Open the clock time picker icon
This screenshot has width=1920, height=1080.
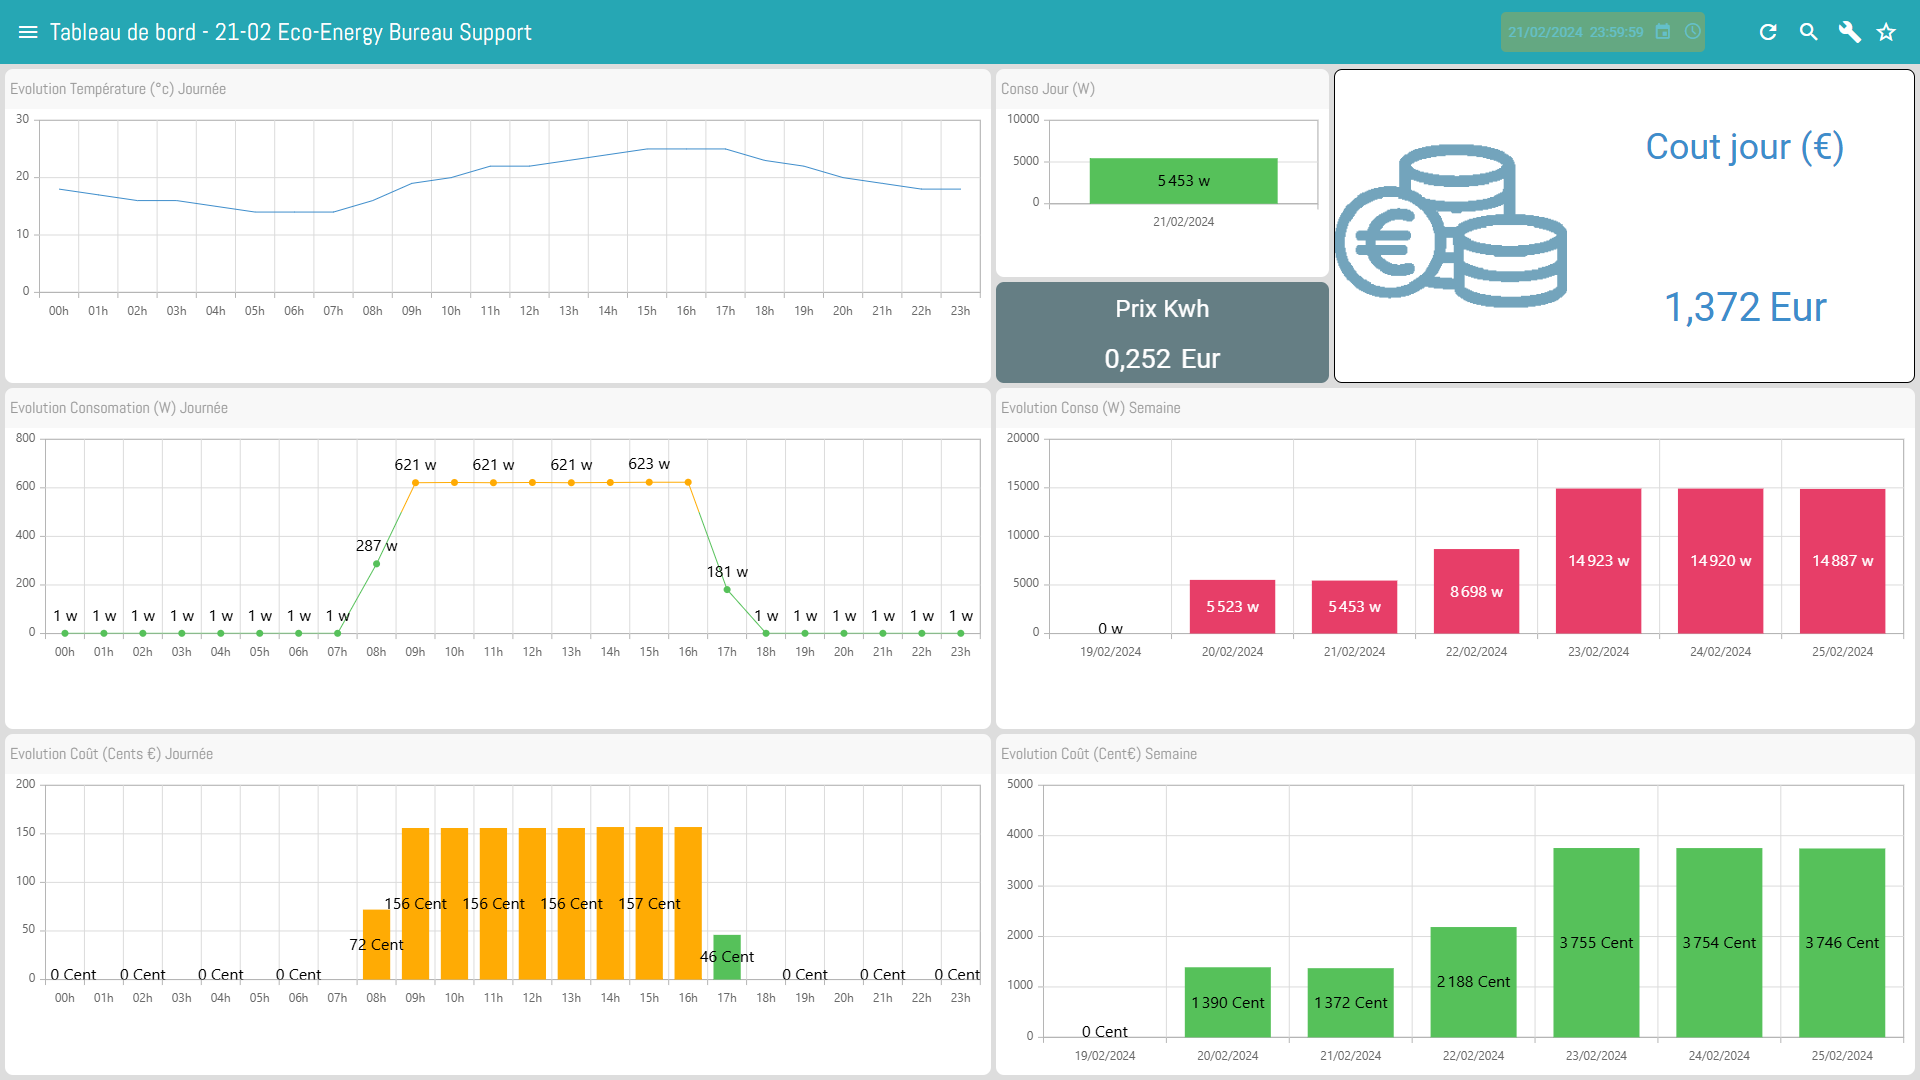[1692, 32]
